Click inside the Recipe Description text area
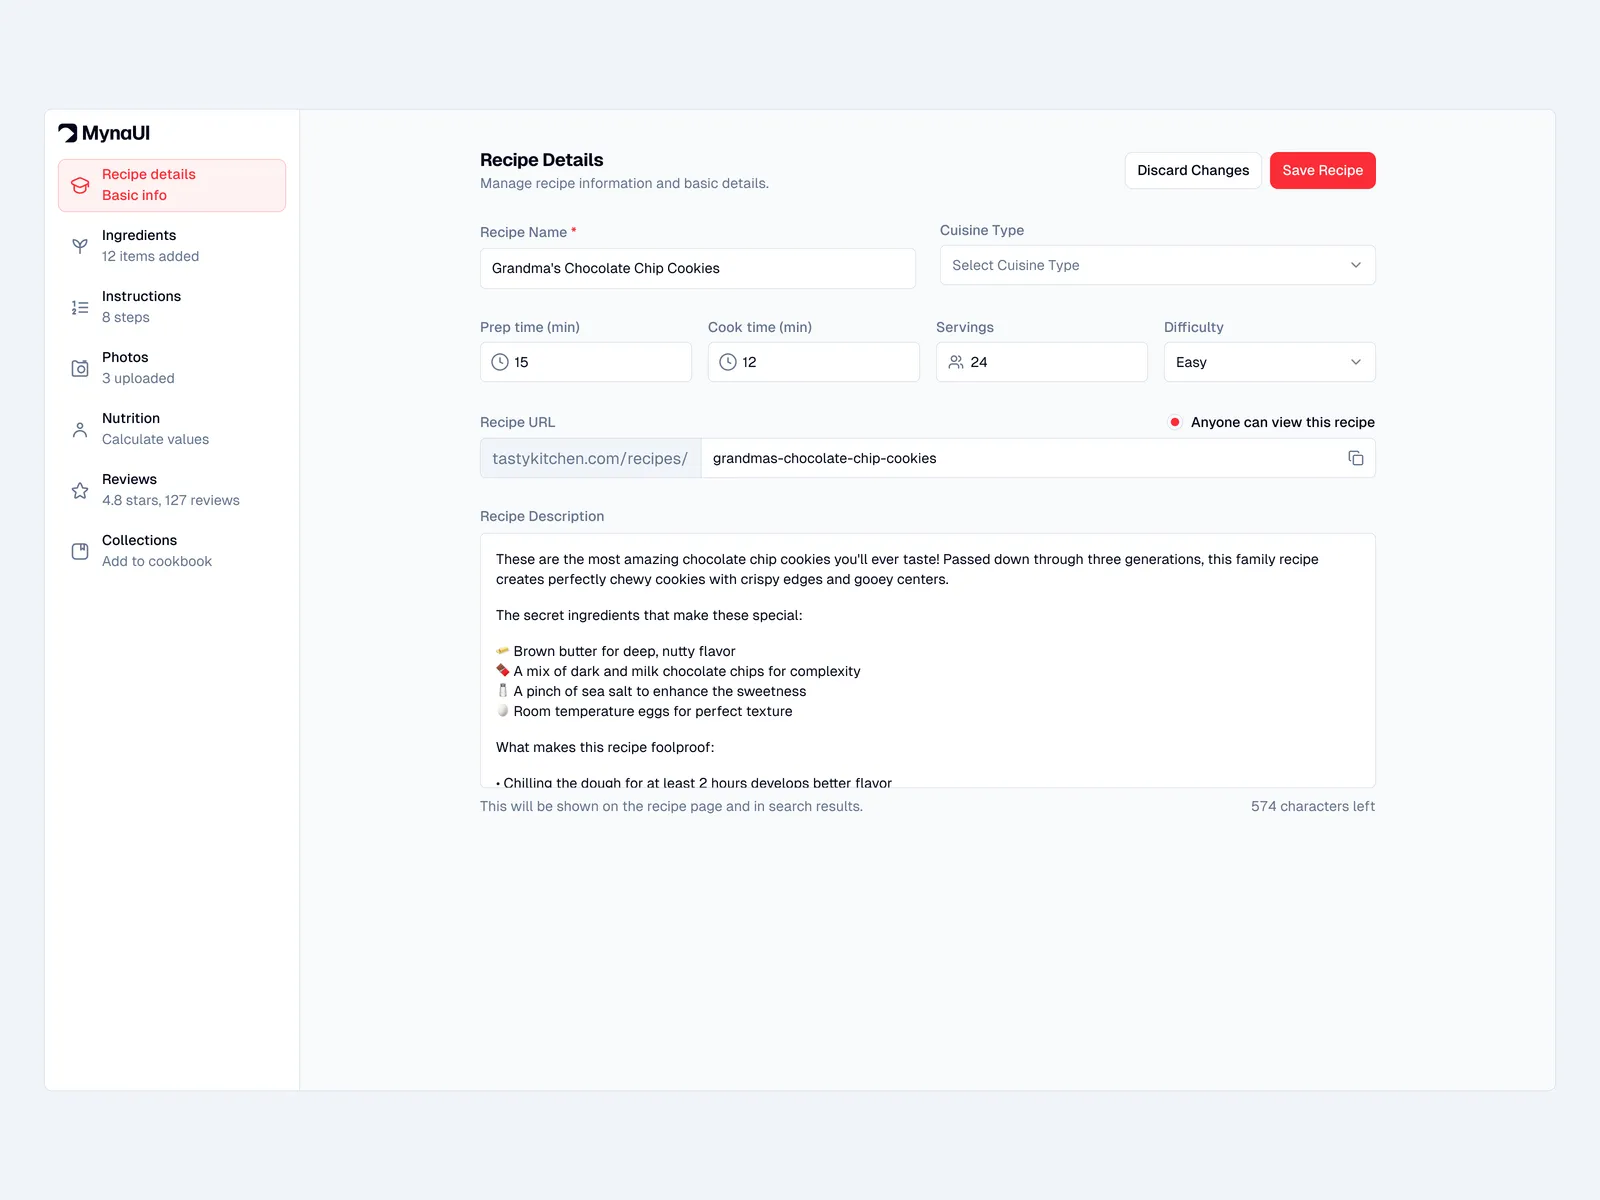This screenshot has height=1200, width=1600. pyautogui.click(x=927, y=660)
